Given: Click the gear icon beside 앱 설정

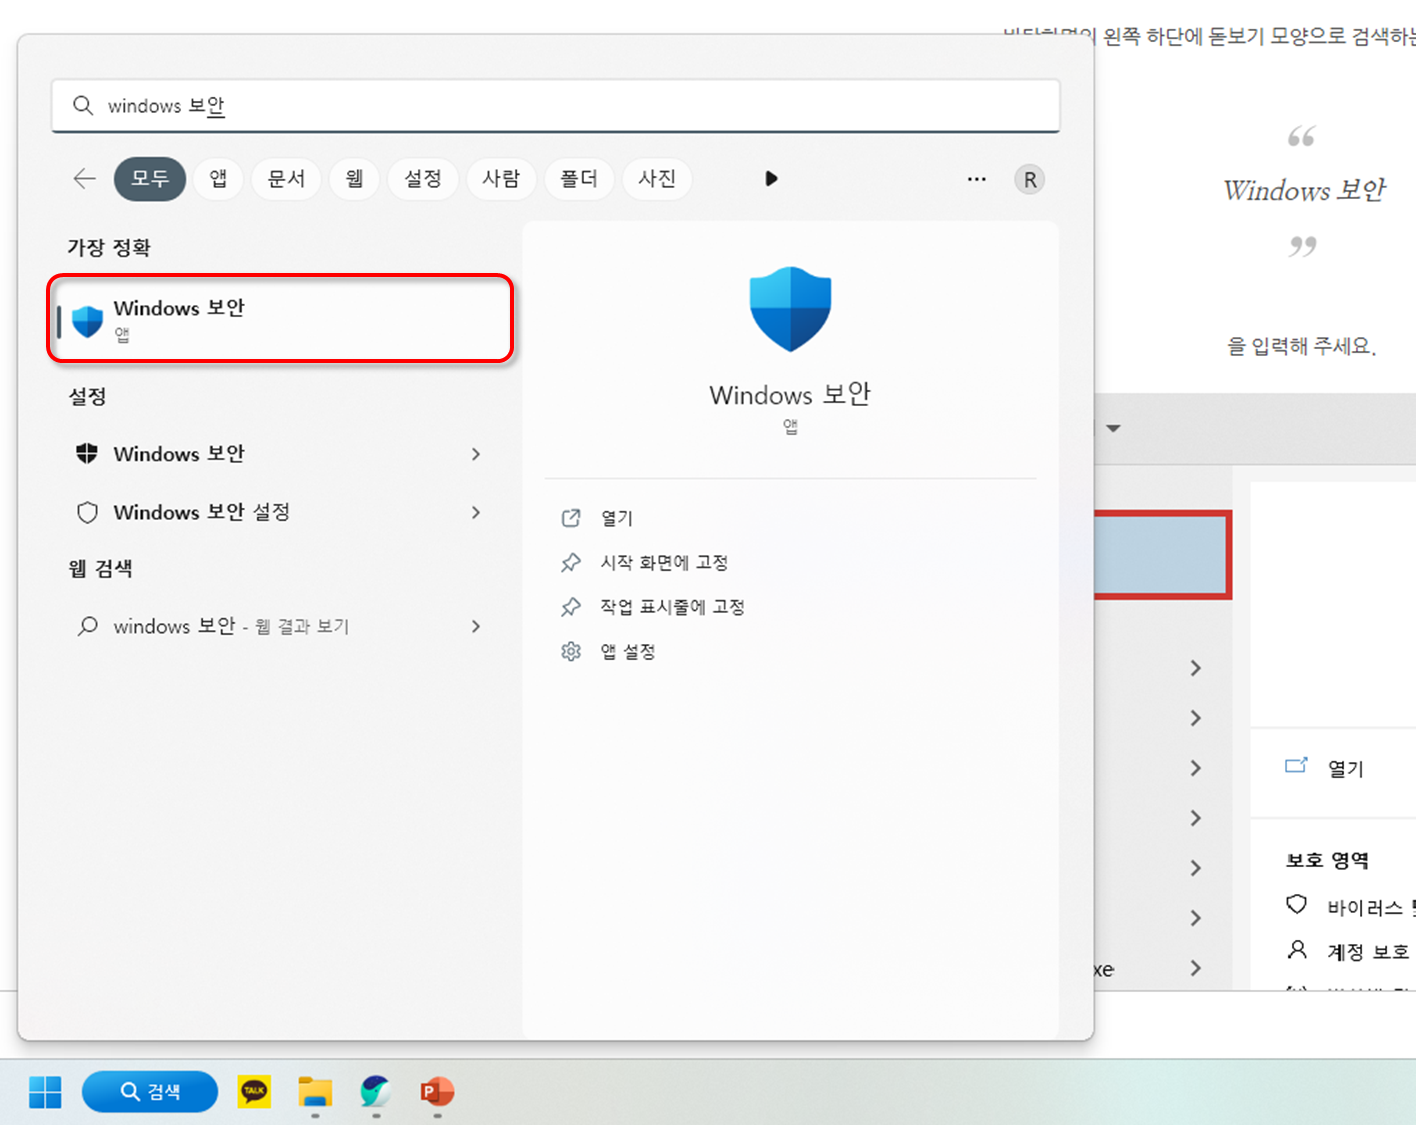Looking at the screenshot, I should click(571, 652).
